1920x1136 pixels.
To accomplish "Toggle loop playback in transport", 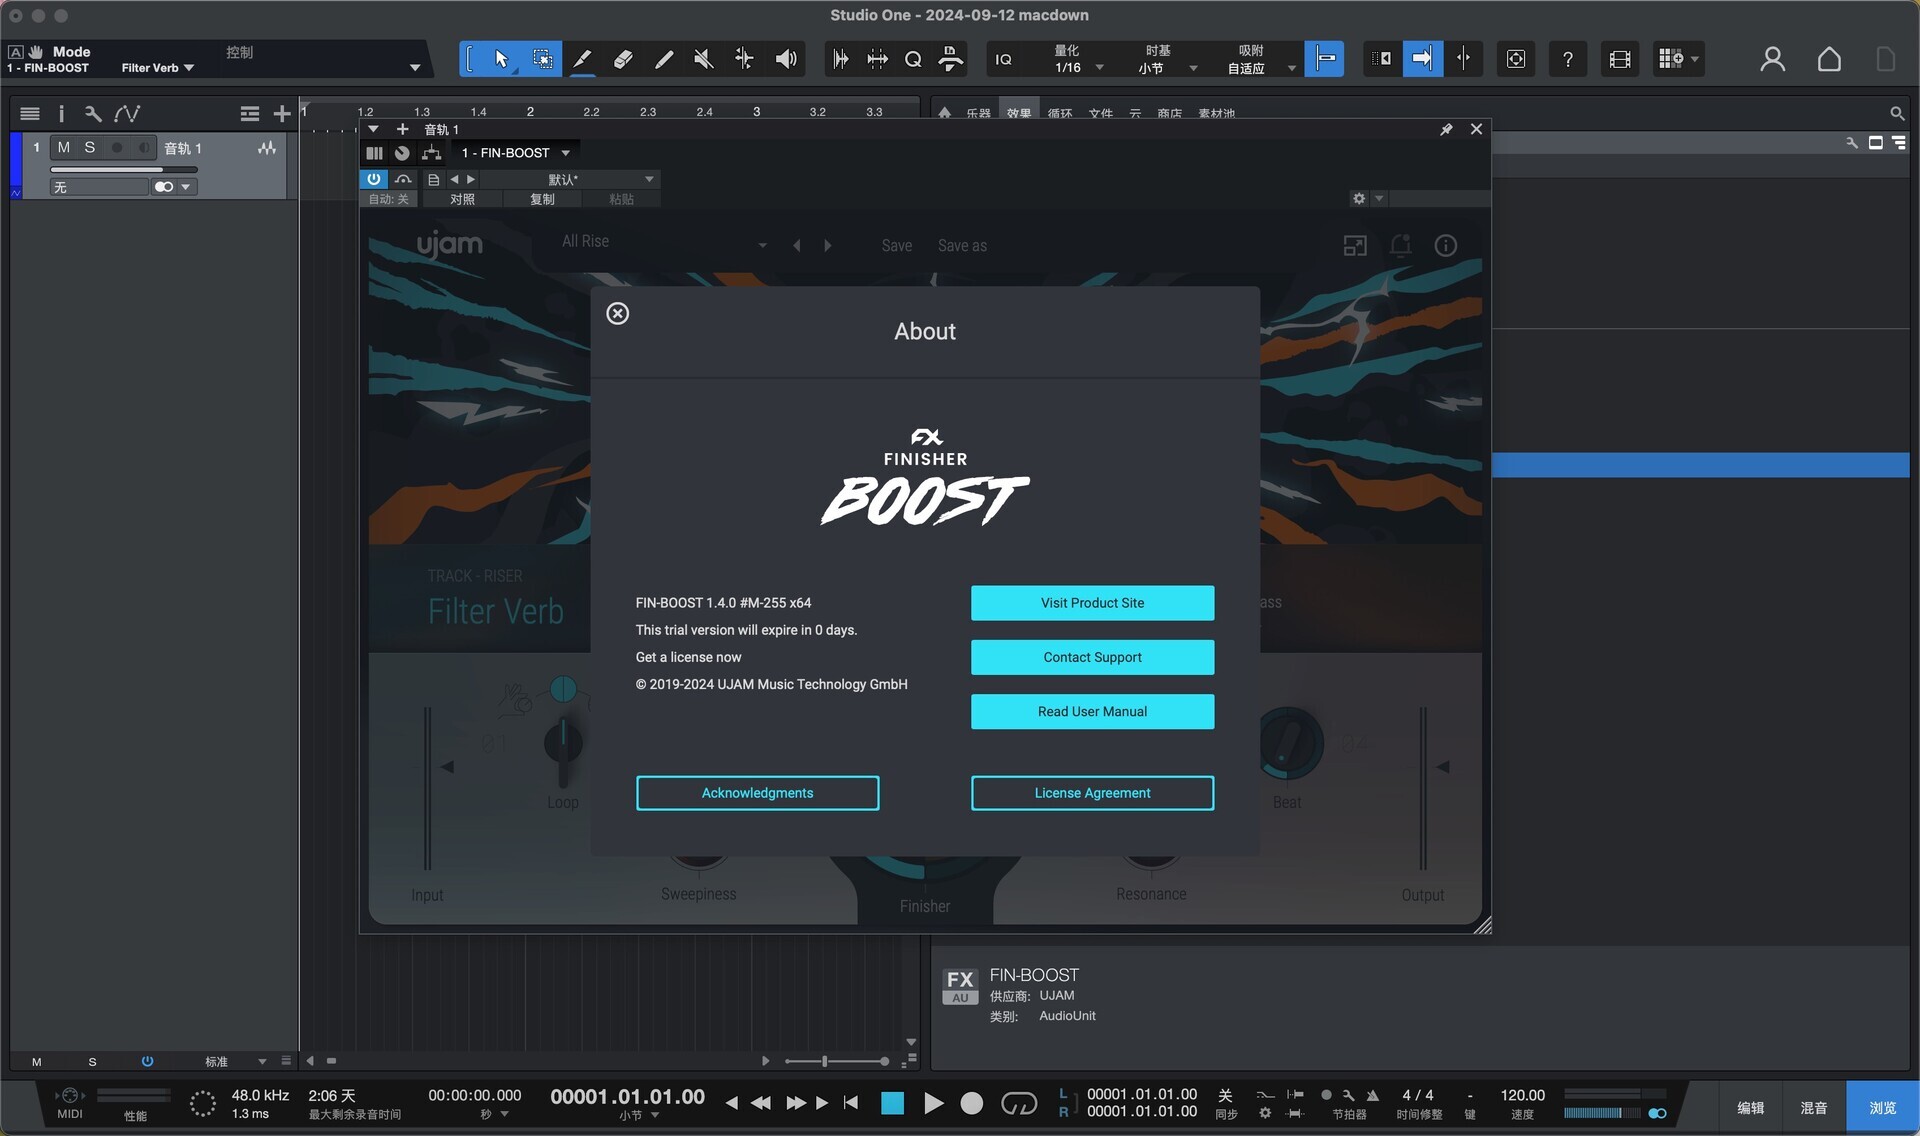I will (x=1019, y=1102).
